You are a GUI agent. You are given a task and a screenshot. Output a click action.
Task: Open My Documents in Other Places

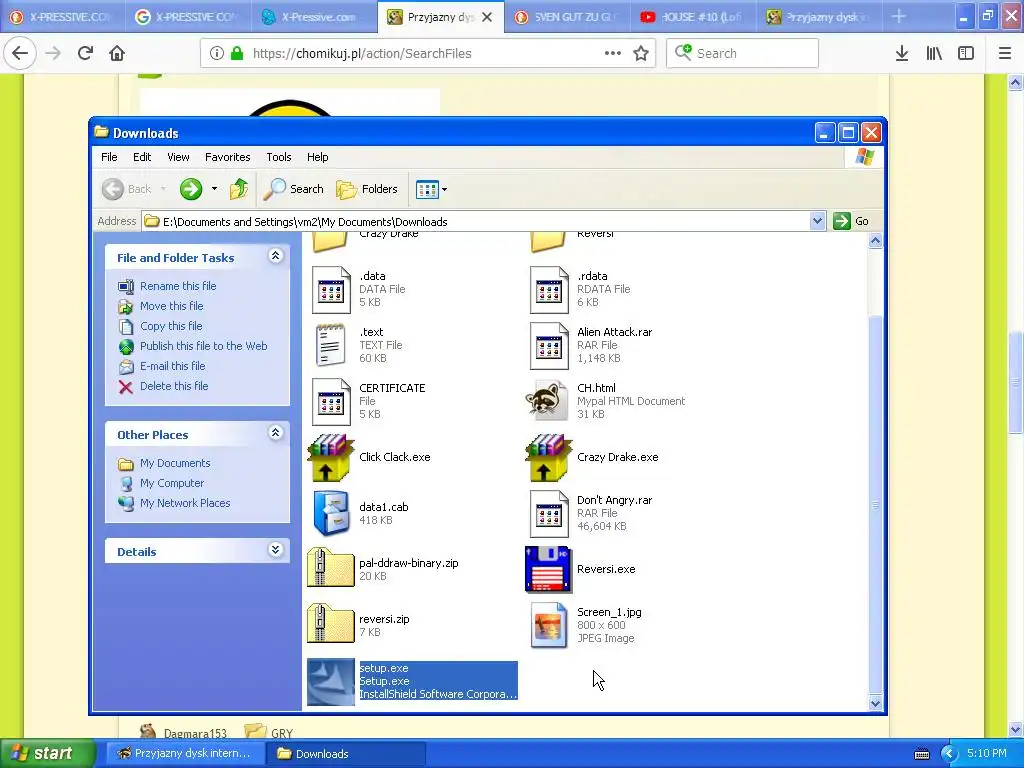click(x=175, y=463)
